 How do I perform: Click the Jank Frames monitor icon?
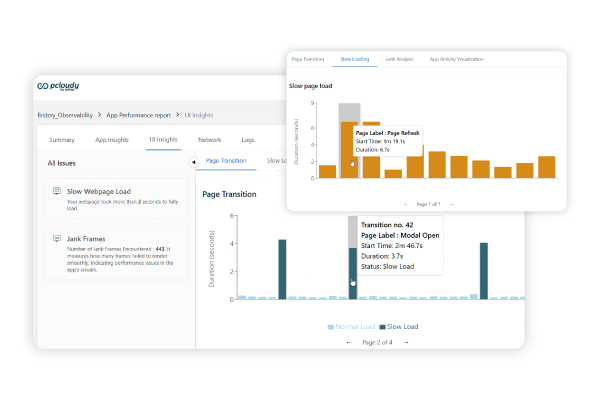tap(58, 239)
